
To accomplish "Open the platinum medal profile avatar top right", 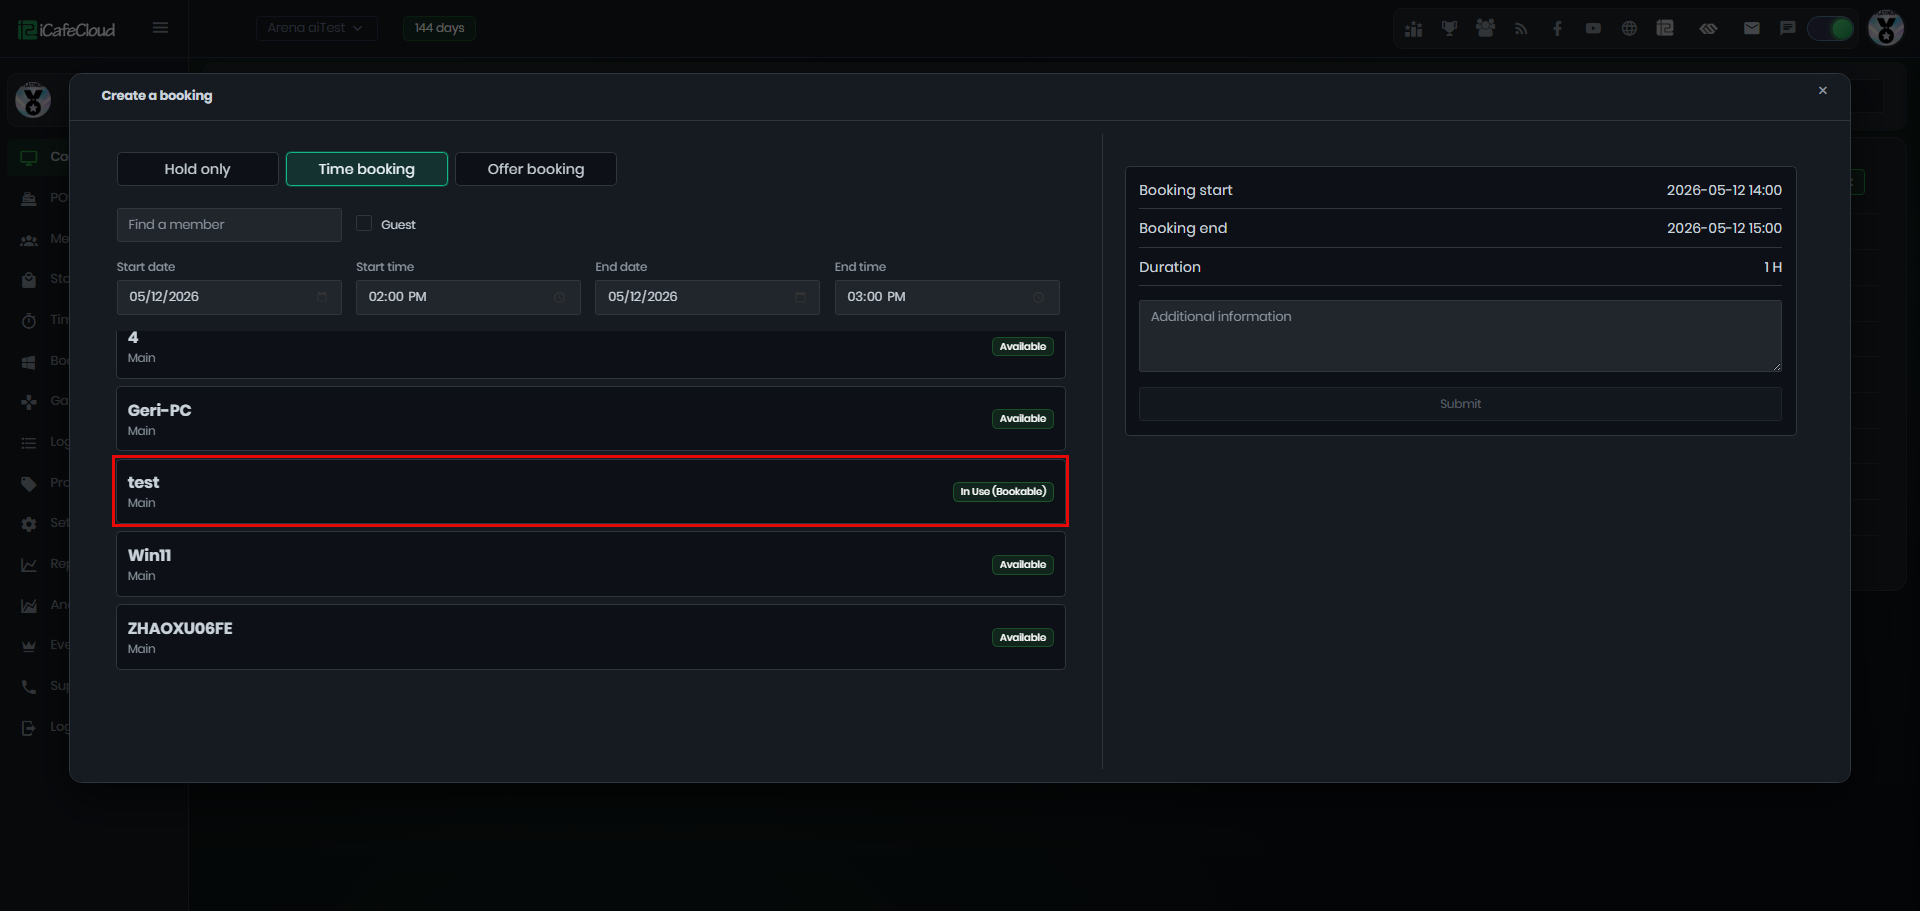I will click(x=1886, y=28).
